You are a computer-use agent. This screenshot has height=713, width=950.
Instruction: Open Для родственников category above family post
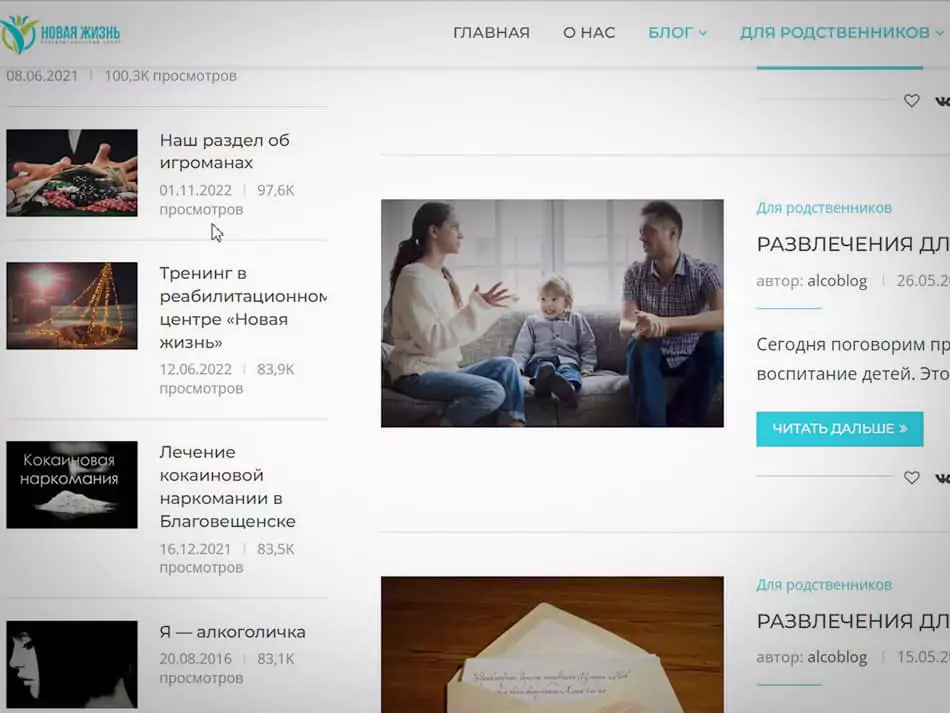point(823,208)
